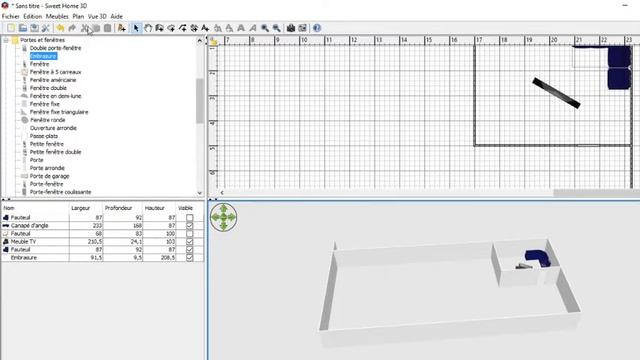This screenshot has width=640, height=360.
Task: Click the 3D navigation right arrow
Action: click(232, 217)
